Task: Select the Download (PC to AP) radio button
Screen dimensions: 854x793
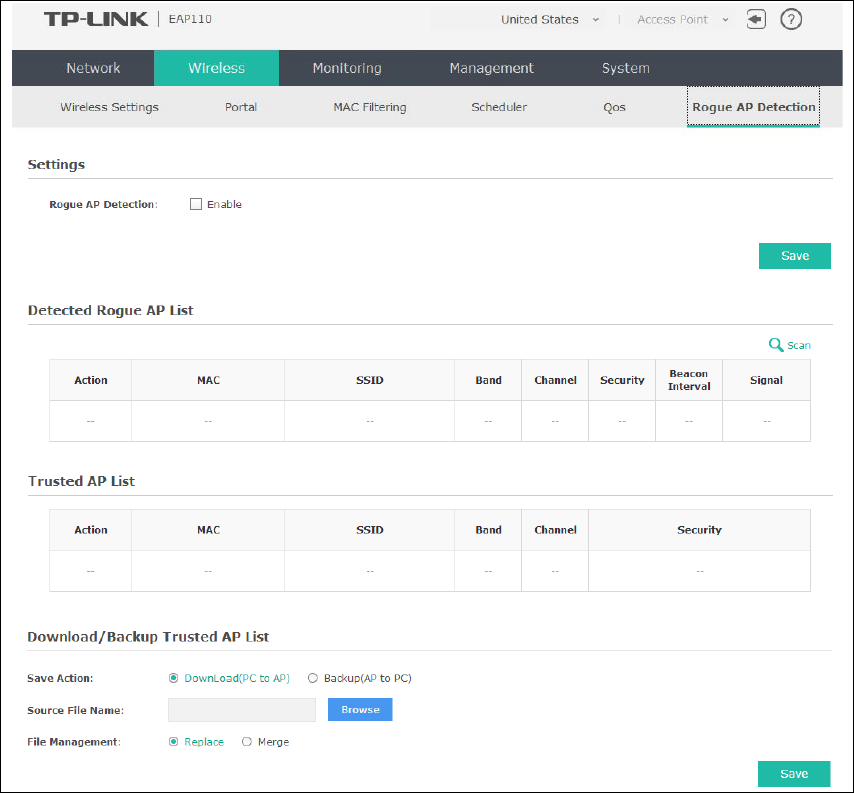Action: [x=173, y=678]
